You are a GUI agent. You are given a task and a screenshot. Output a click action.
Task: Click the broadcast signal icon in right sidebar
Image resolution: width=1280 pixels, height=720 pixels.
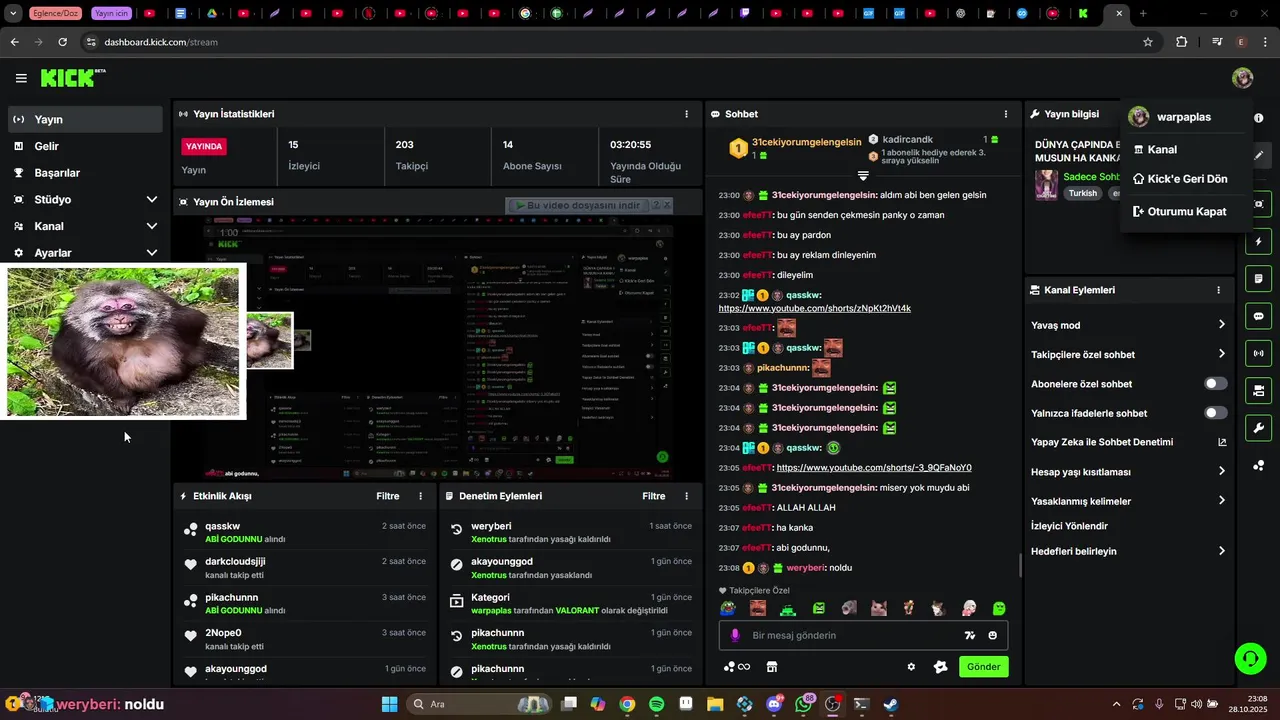1258,353
